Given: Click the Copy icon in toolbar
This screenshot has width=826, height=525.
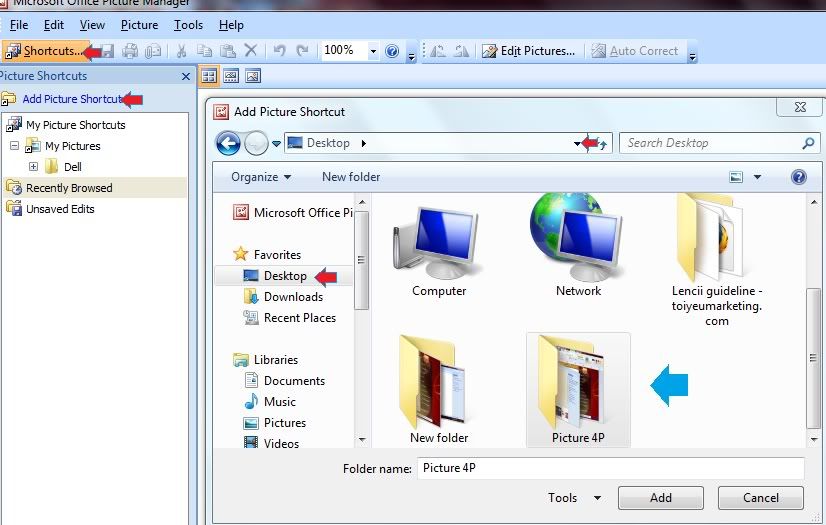Looking at the screenshot, I should pos(204,51).
